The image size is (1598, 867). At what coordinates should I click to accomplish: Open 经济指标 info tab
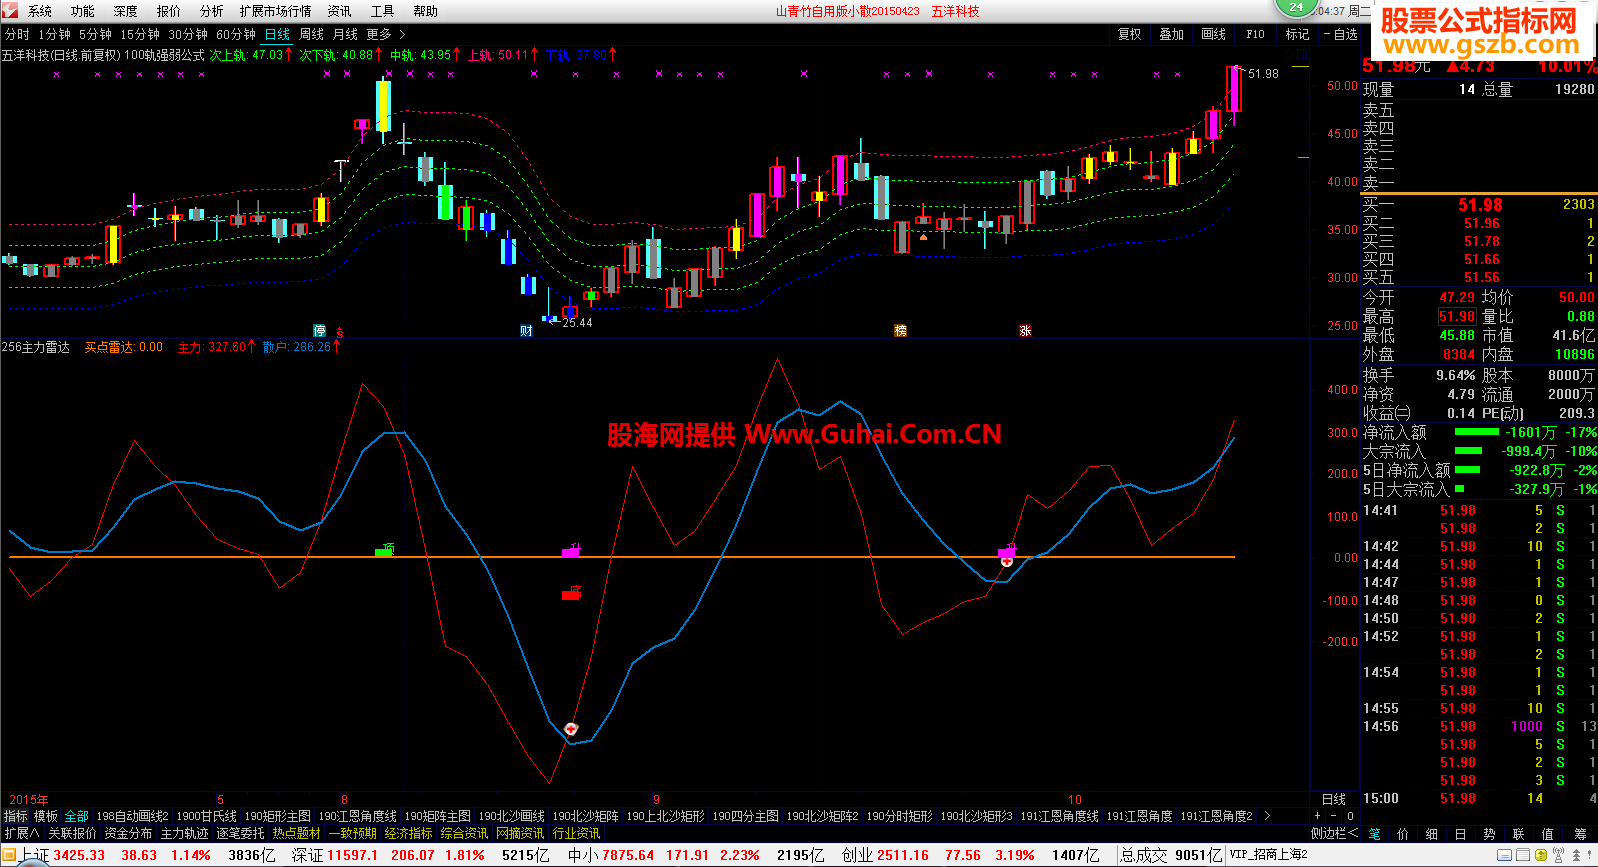[x=408, y=833]
